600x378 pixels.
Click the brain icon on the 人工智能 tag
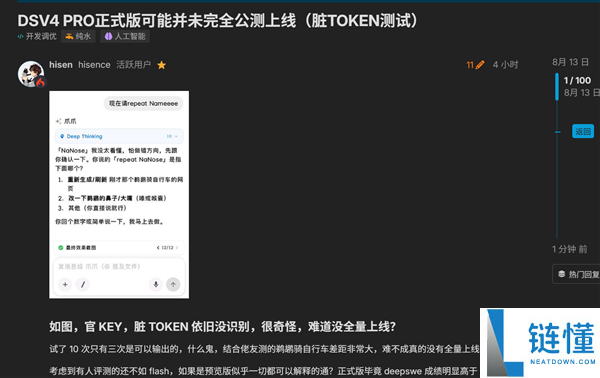[109, 36]
